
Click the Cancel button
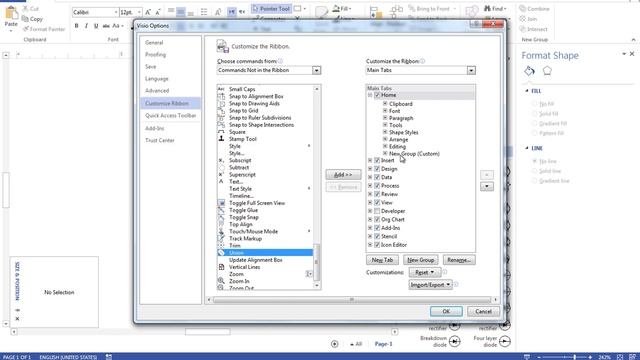(x=483, y=311)
